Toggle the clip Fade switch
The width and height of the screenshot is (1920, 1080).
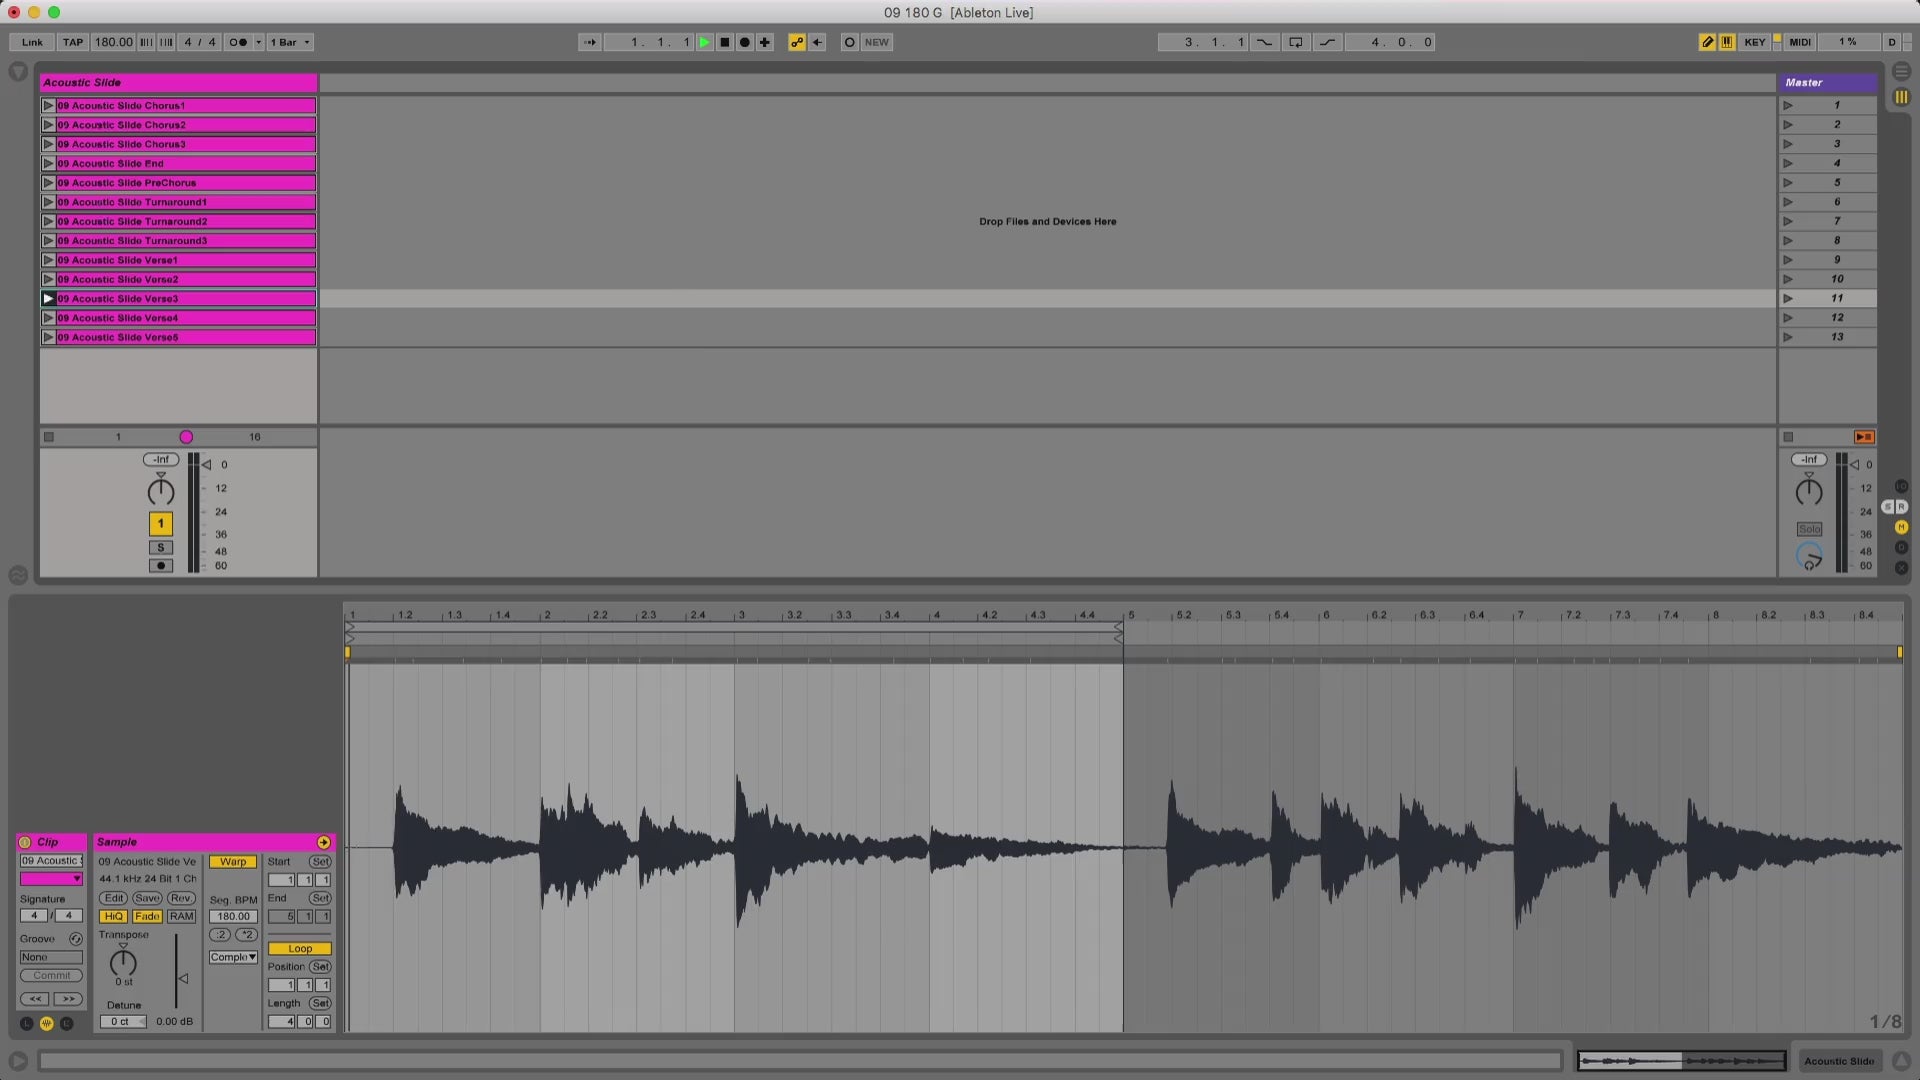147,917
